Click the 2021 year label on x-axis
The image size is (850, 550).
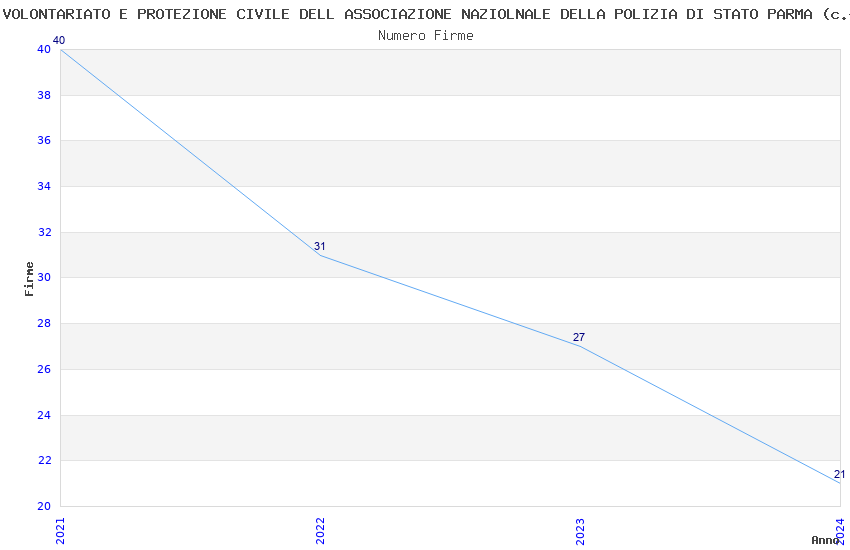click(x=61, y=530)
